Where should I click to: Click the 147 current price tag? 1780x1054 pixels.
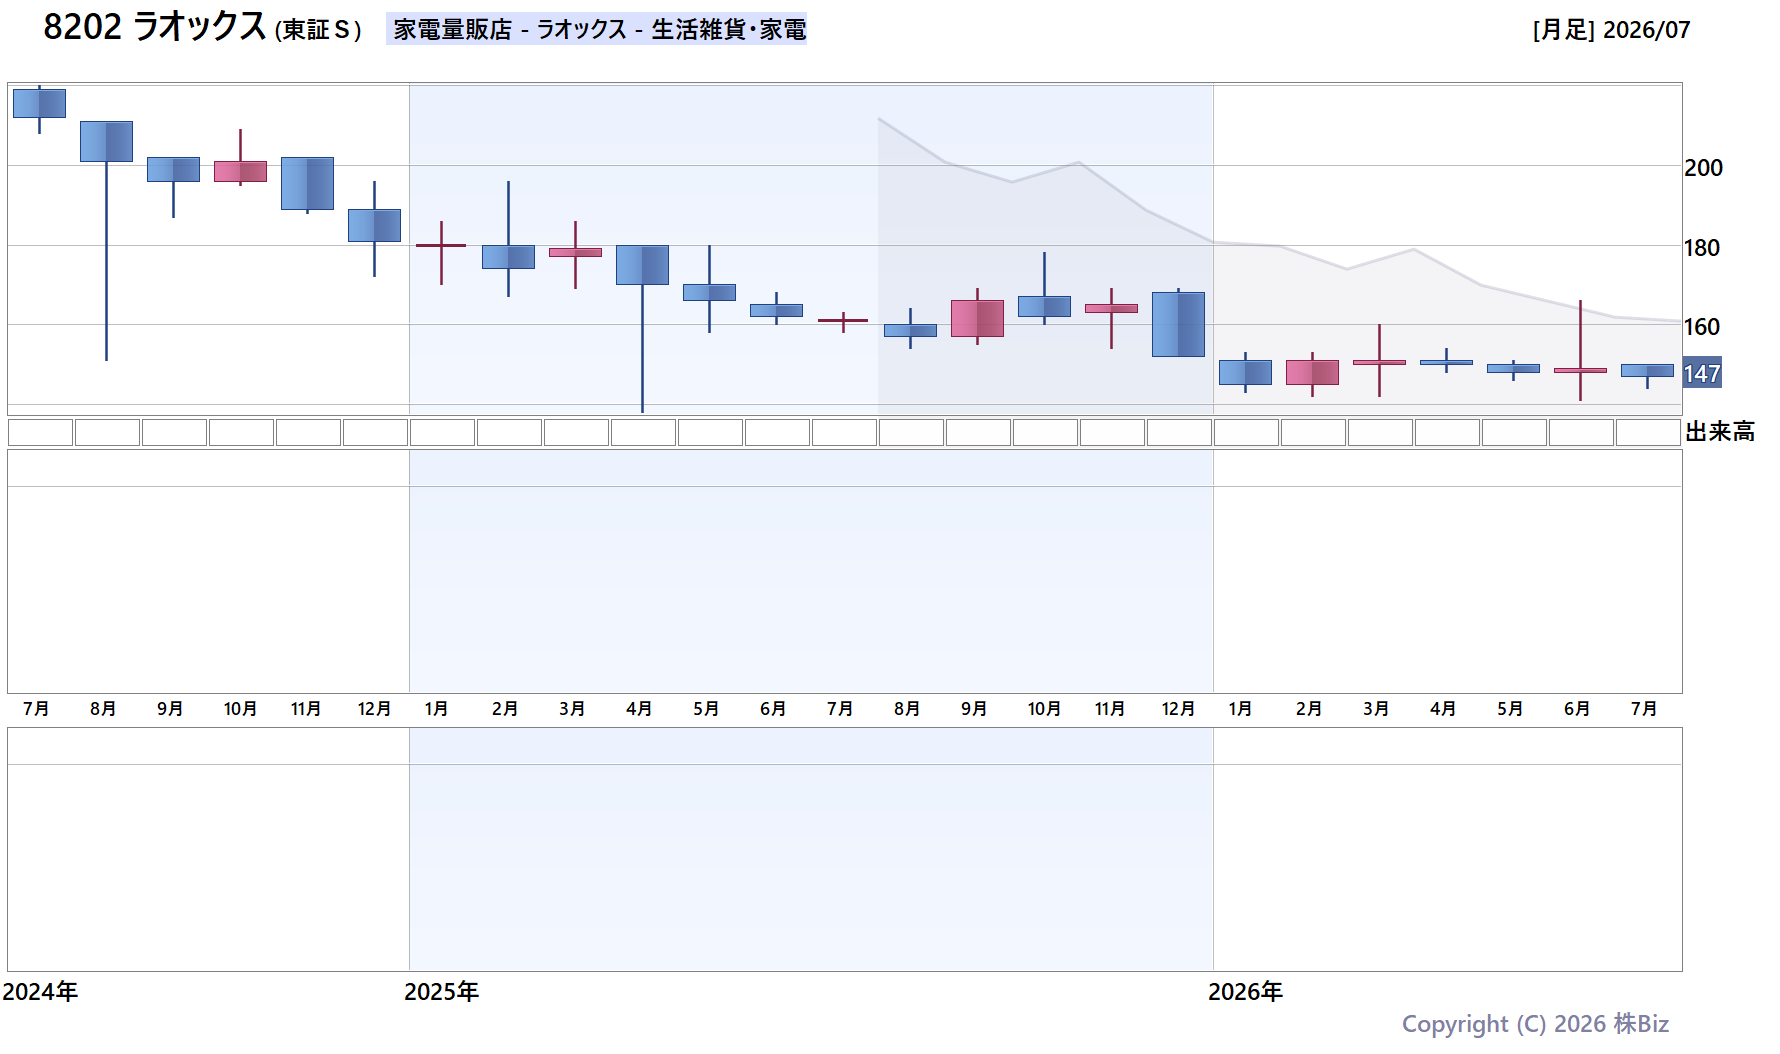[1702, 373]
